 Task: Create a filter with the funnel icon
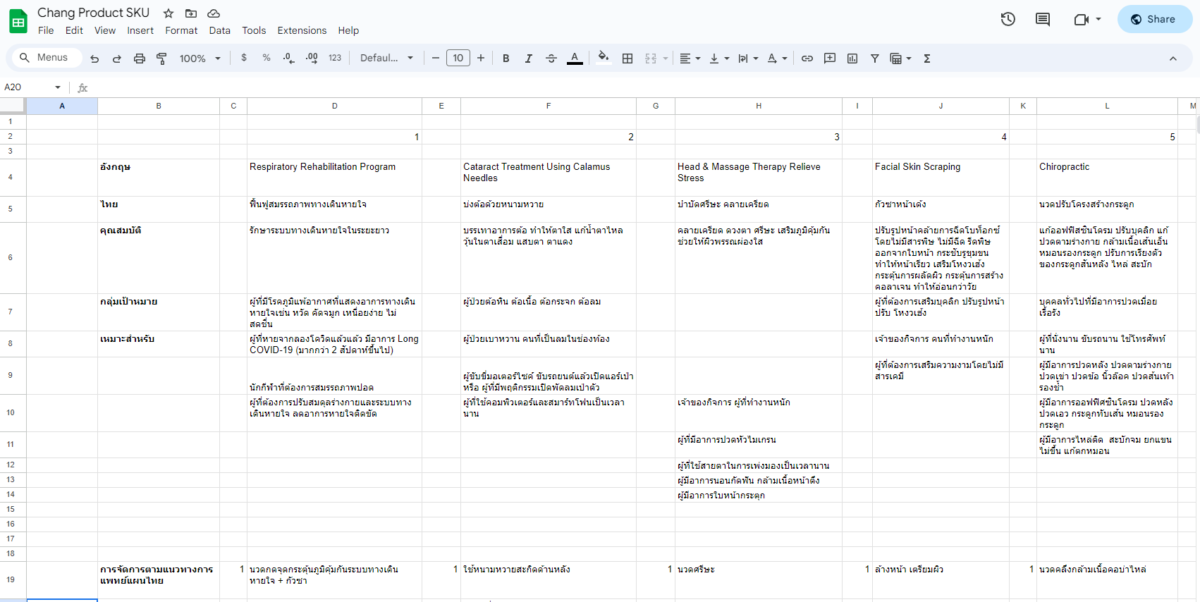coord(873,58)
